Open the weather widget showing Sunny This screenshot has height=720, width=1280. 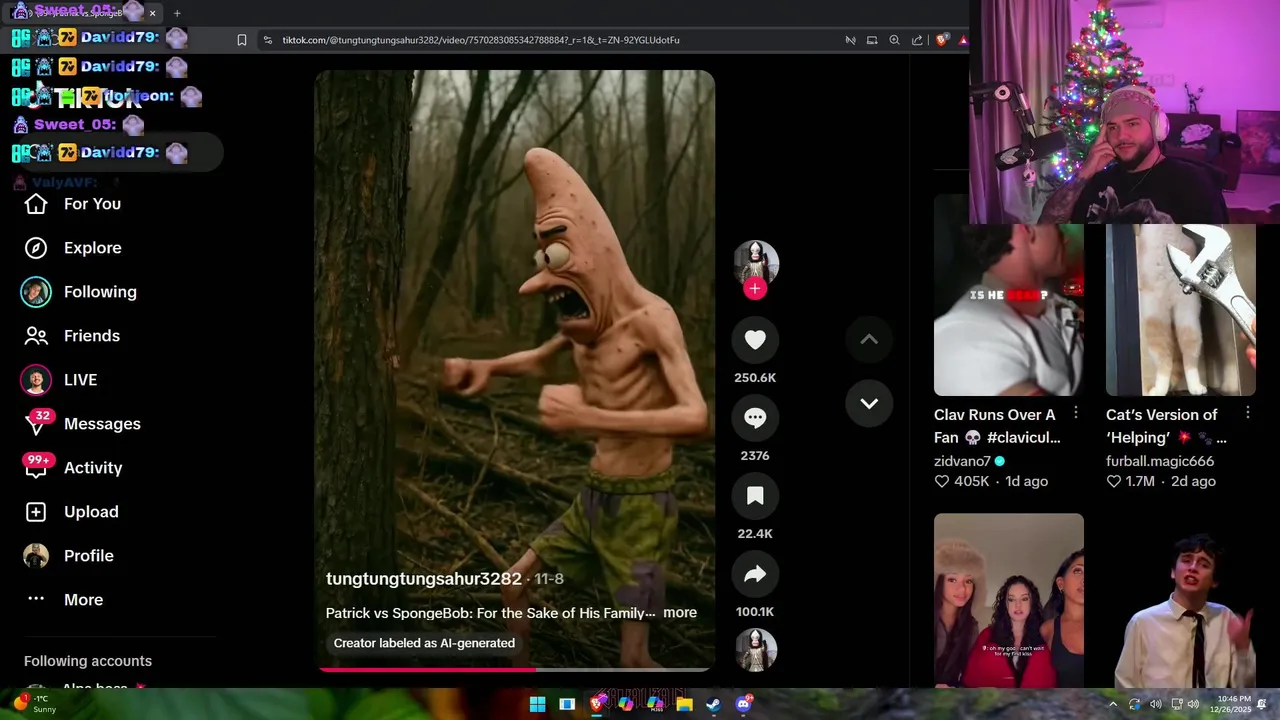pos(35,704)
